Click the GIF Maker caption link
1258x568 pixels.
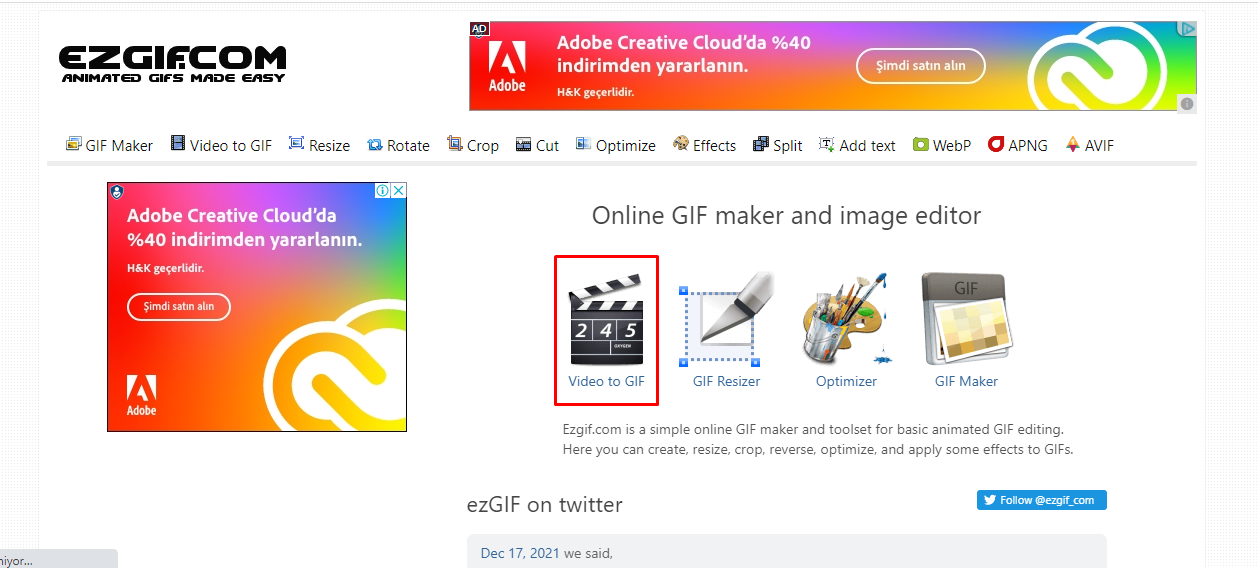tap(966, 381)
